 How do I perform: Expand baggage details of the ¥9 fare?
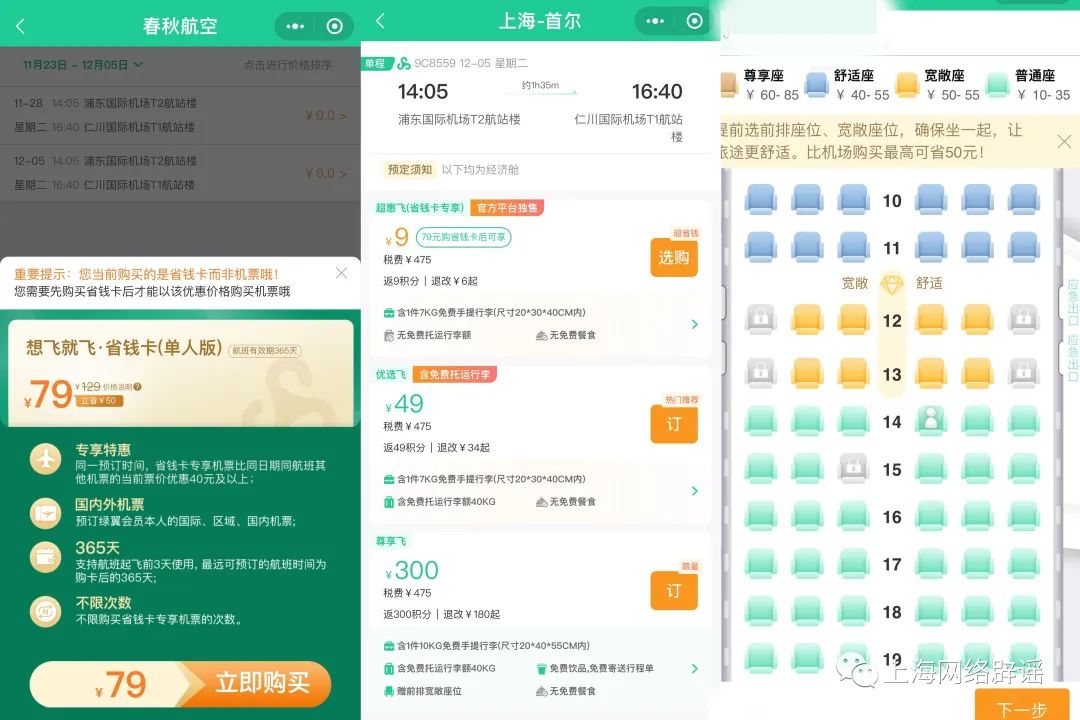point(694,324)
